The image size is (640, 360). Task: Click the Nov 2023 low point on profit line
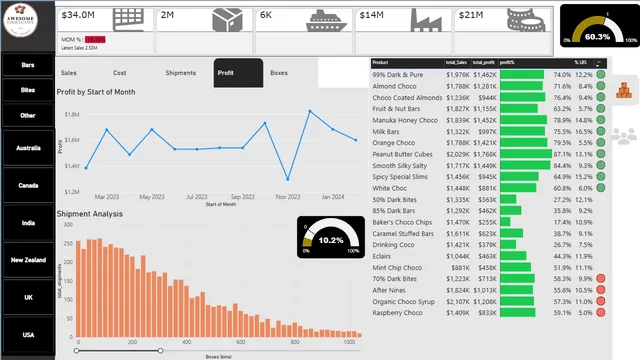[x=288, y=179]
